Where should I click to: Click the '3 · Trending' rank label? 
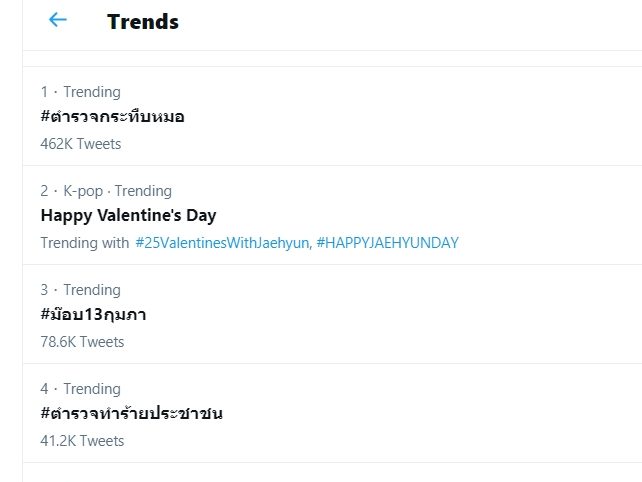click(x=81, y=290)
